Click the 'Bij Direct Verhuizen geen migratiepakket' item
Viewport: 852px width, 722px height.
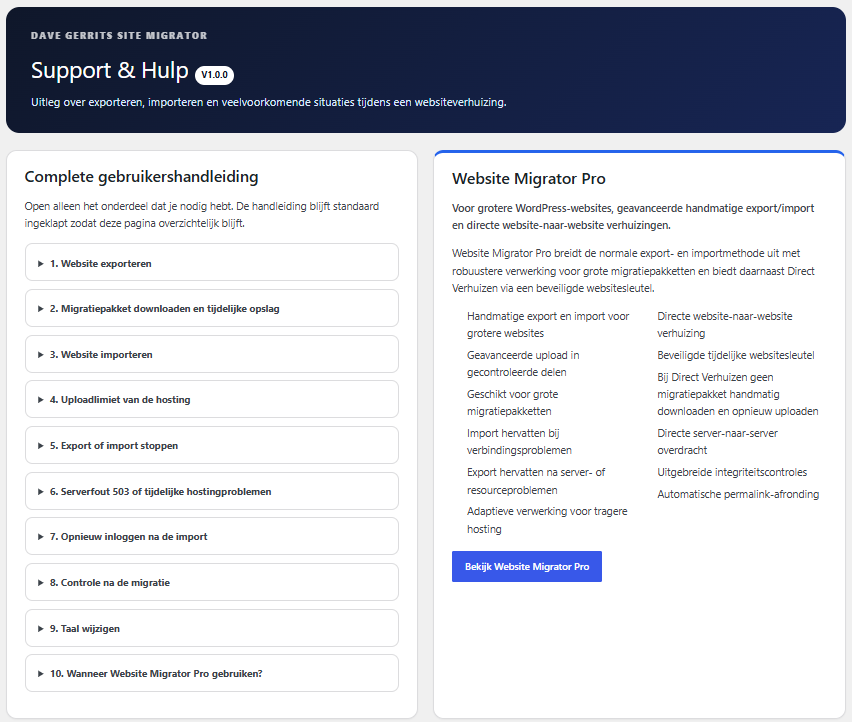click(737, 394)
